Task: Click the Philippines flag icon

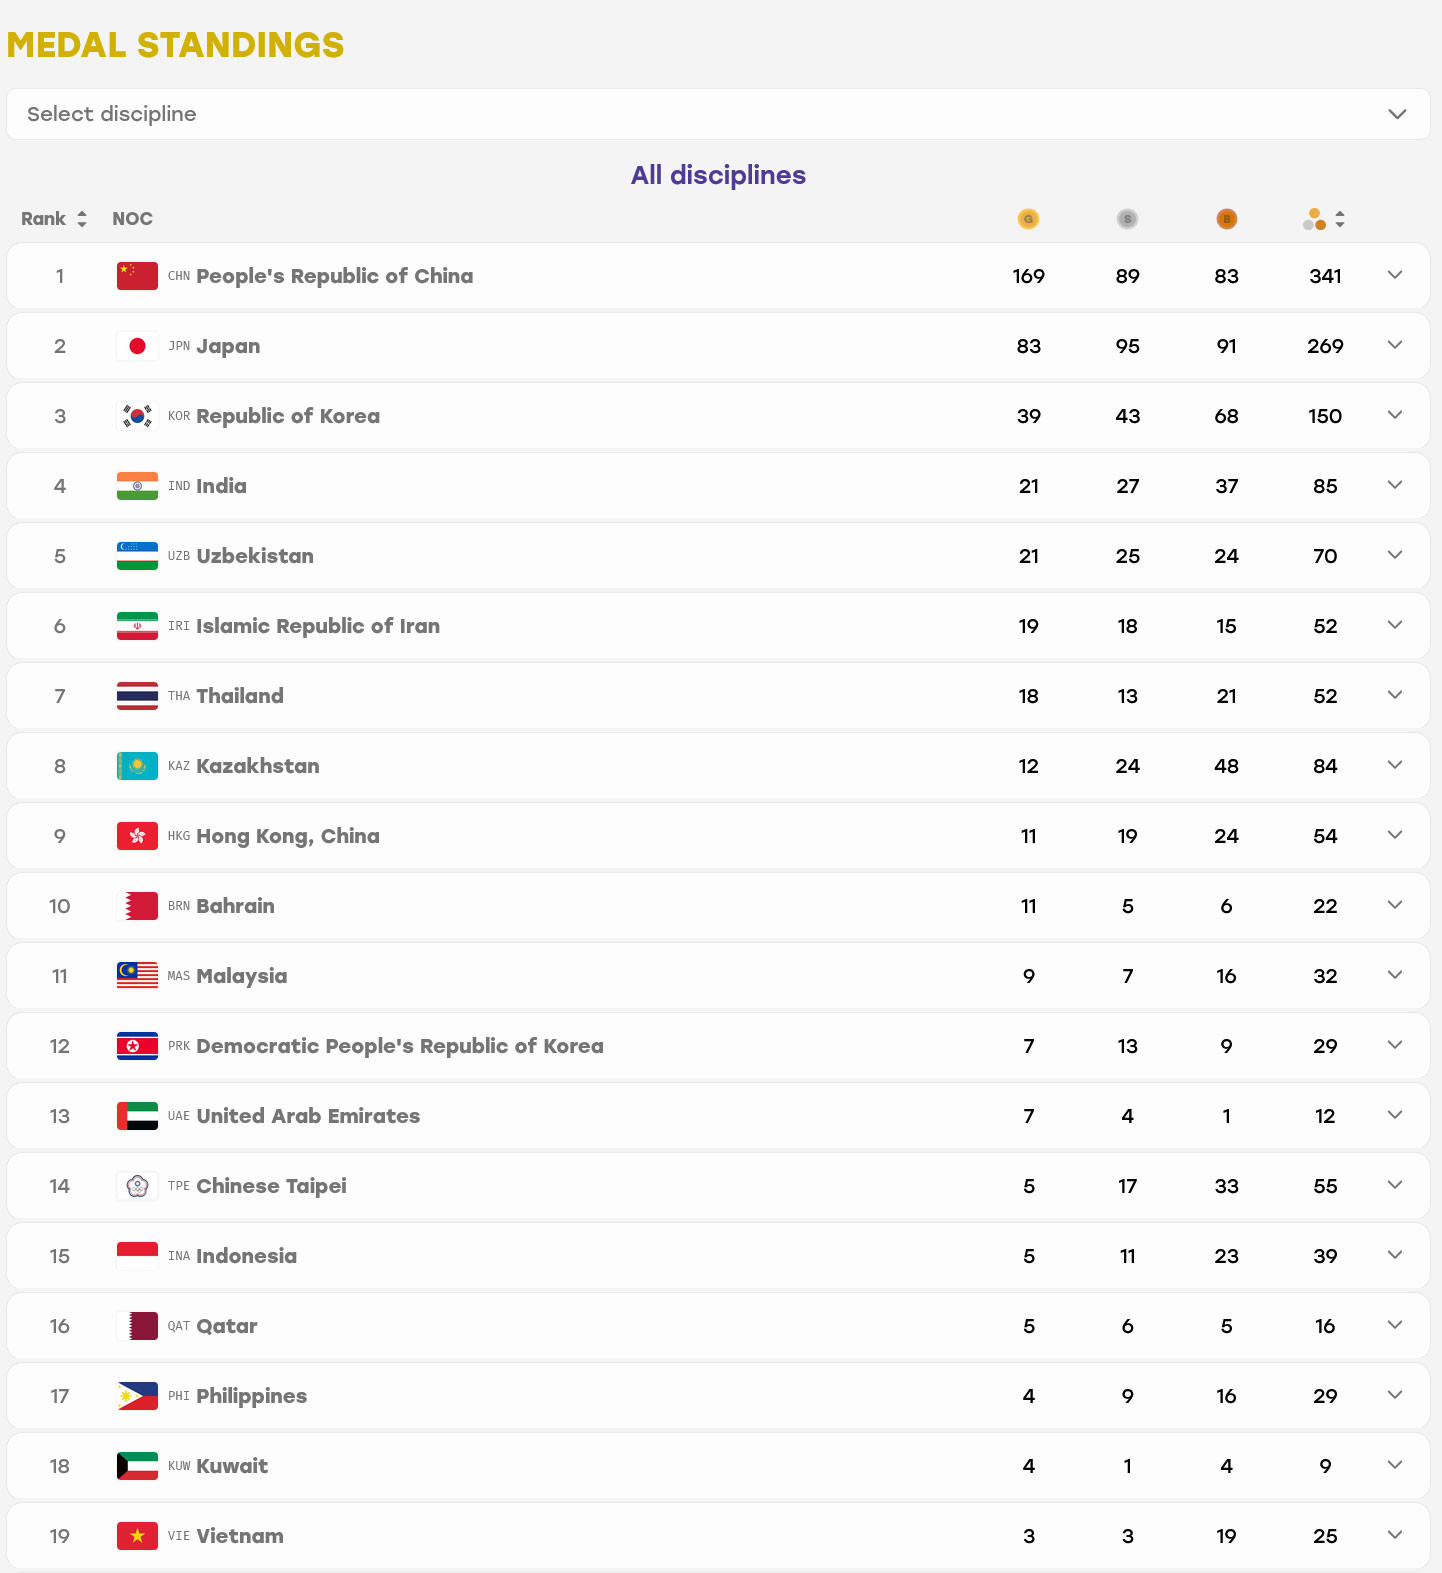Action: 137,1396
